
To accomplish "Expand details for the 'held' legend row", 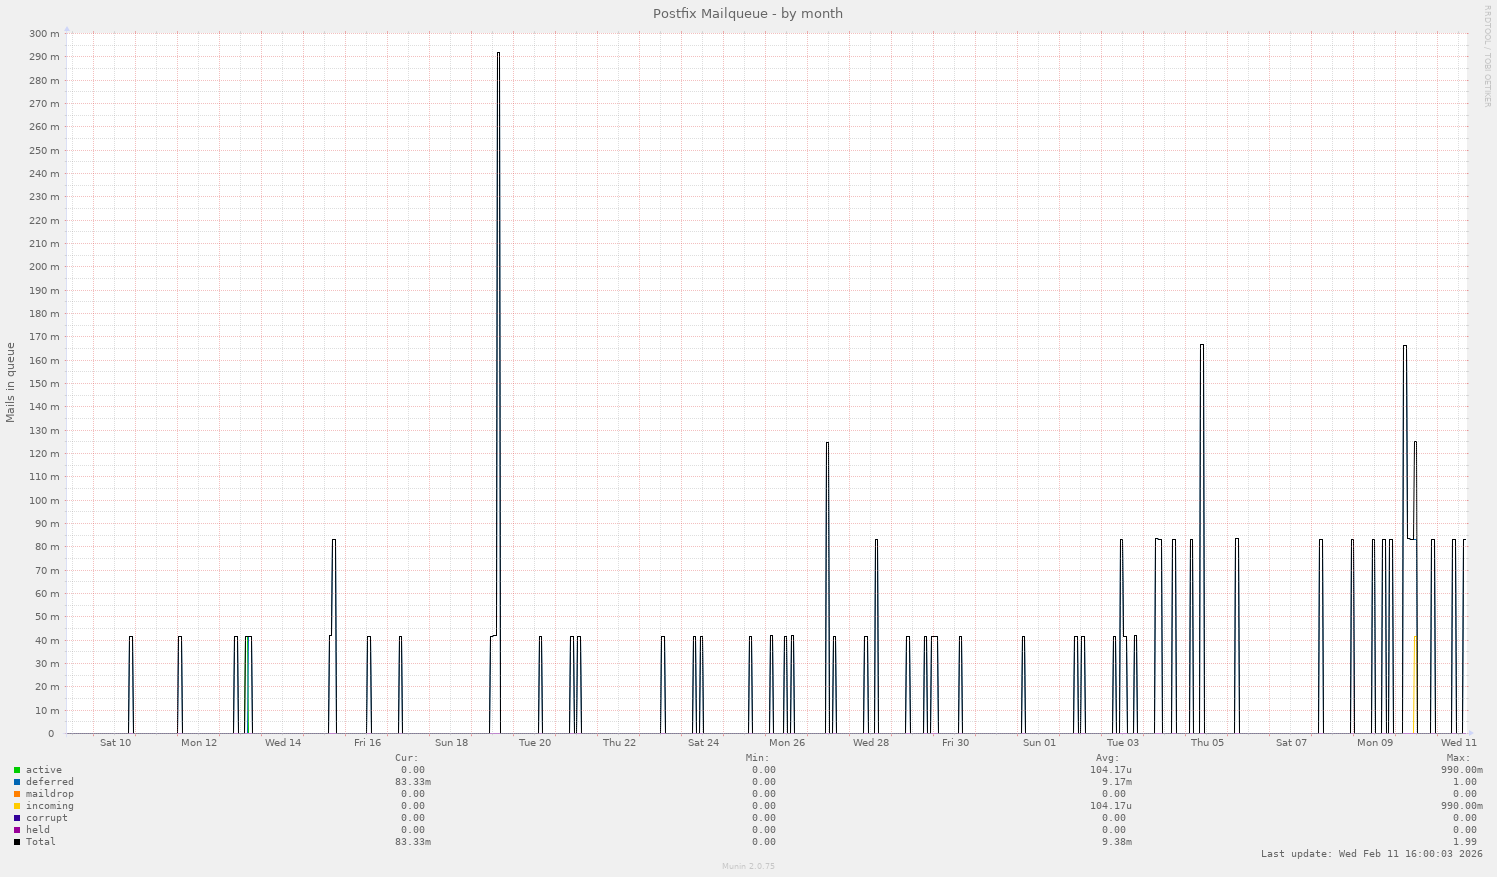I will click(x=37, y=829).
